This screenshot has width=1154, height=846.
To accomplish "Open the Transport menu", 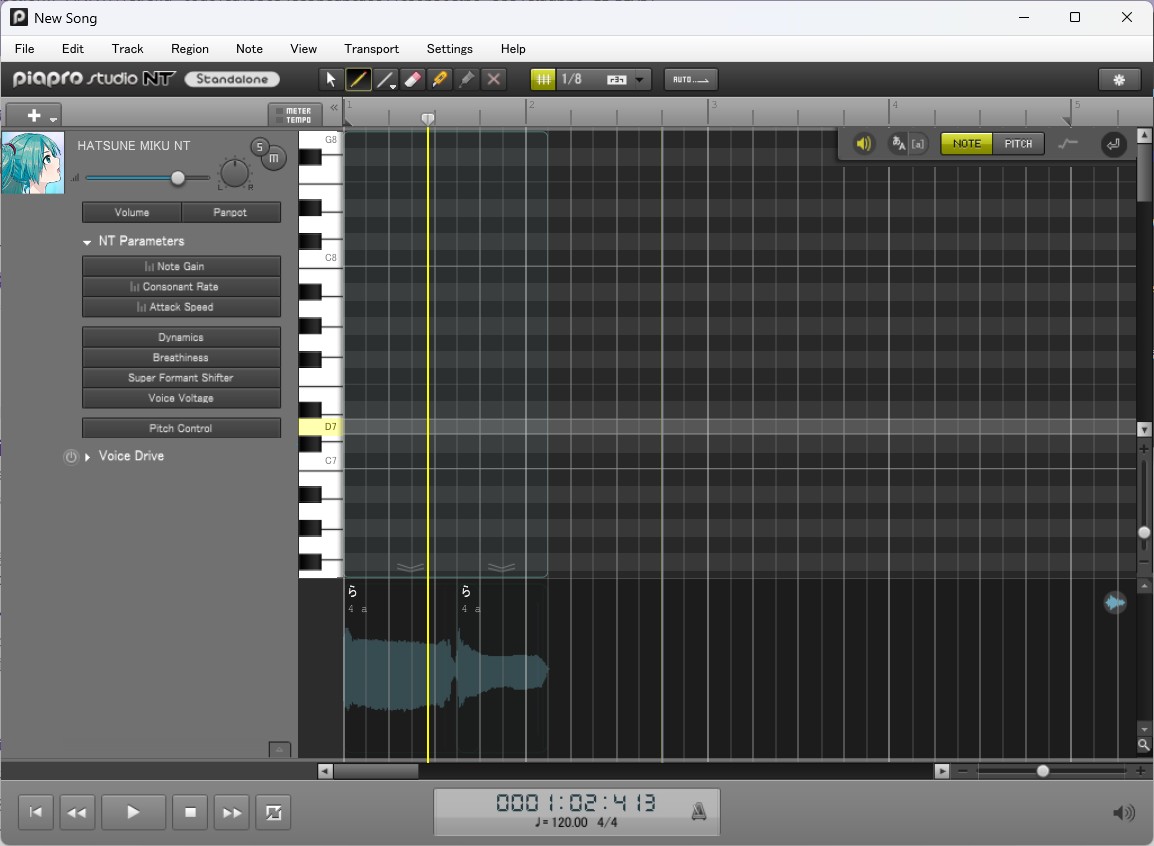I will [371, 48].
